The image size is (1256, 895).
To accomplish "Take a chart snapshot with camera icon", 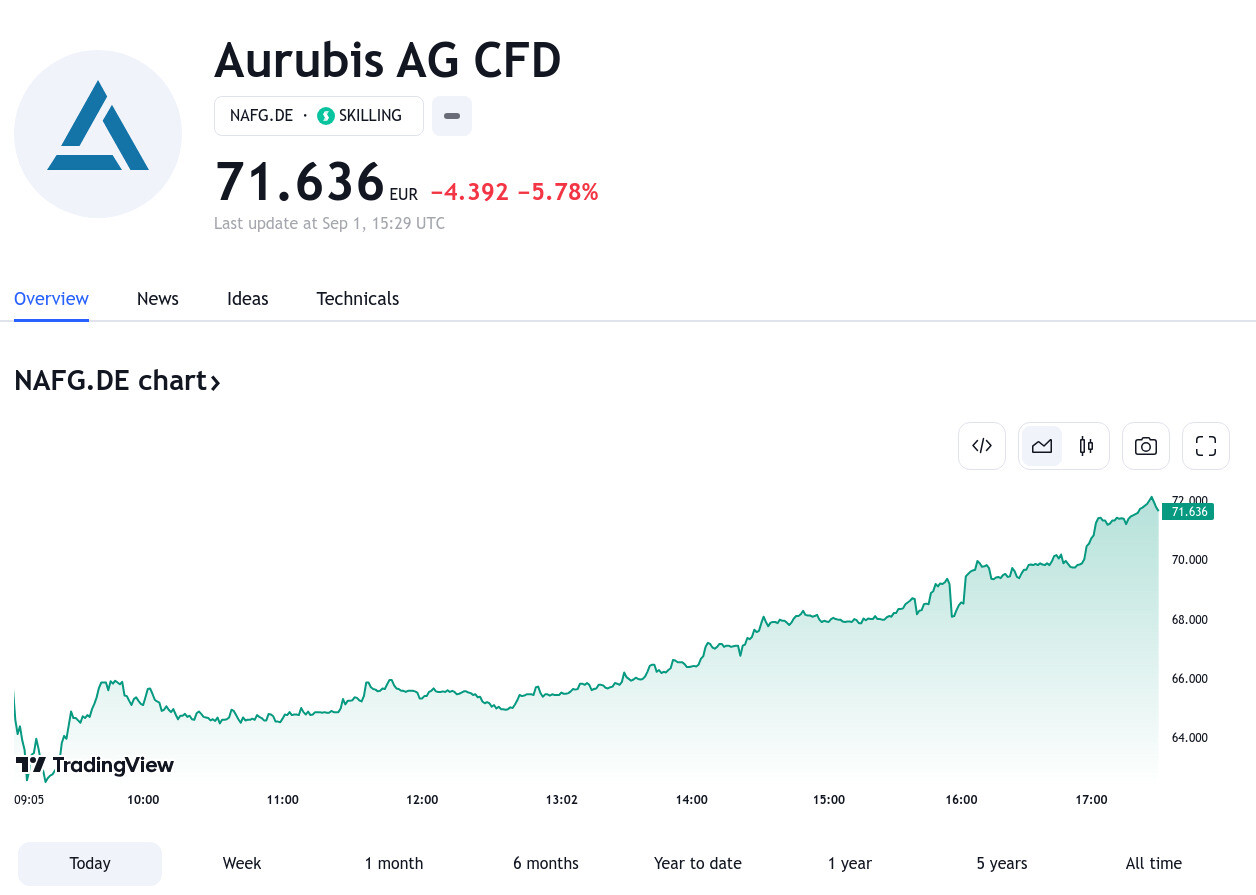I will [x=1146, y=446].
